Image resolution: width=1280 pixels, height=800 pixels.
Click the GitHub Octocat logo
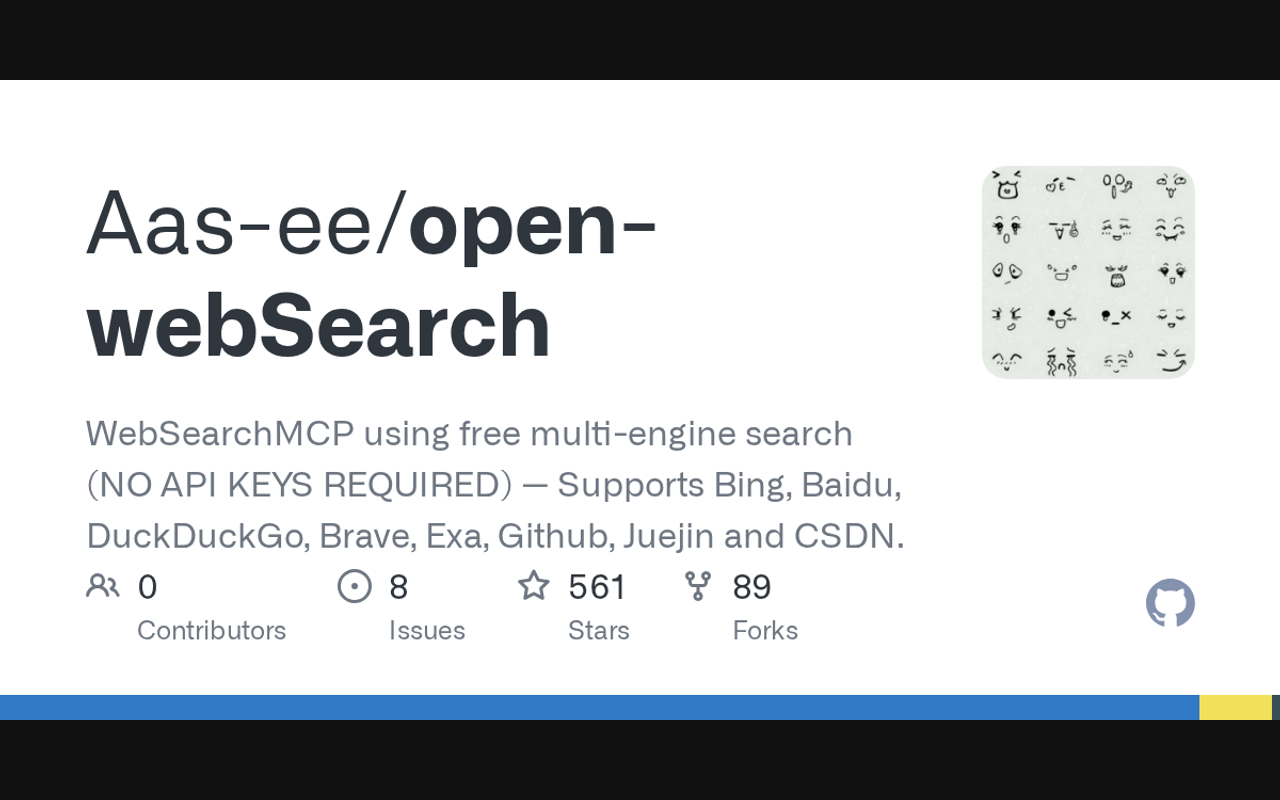(x=1170, y=603)
